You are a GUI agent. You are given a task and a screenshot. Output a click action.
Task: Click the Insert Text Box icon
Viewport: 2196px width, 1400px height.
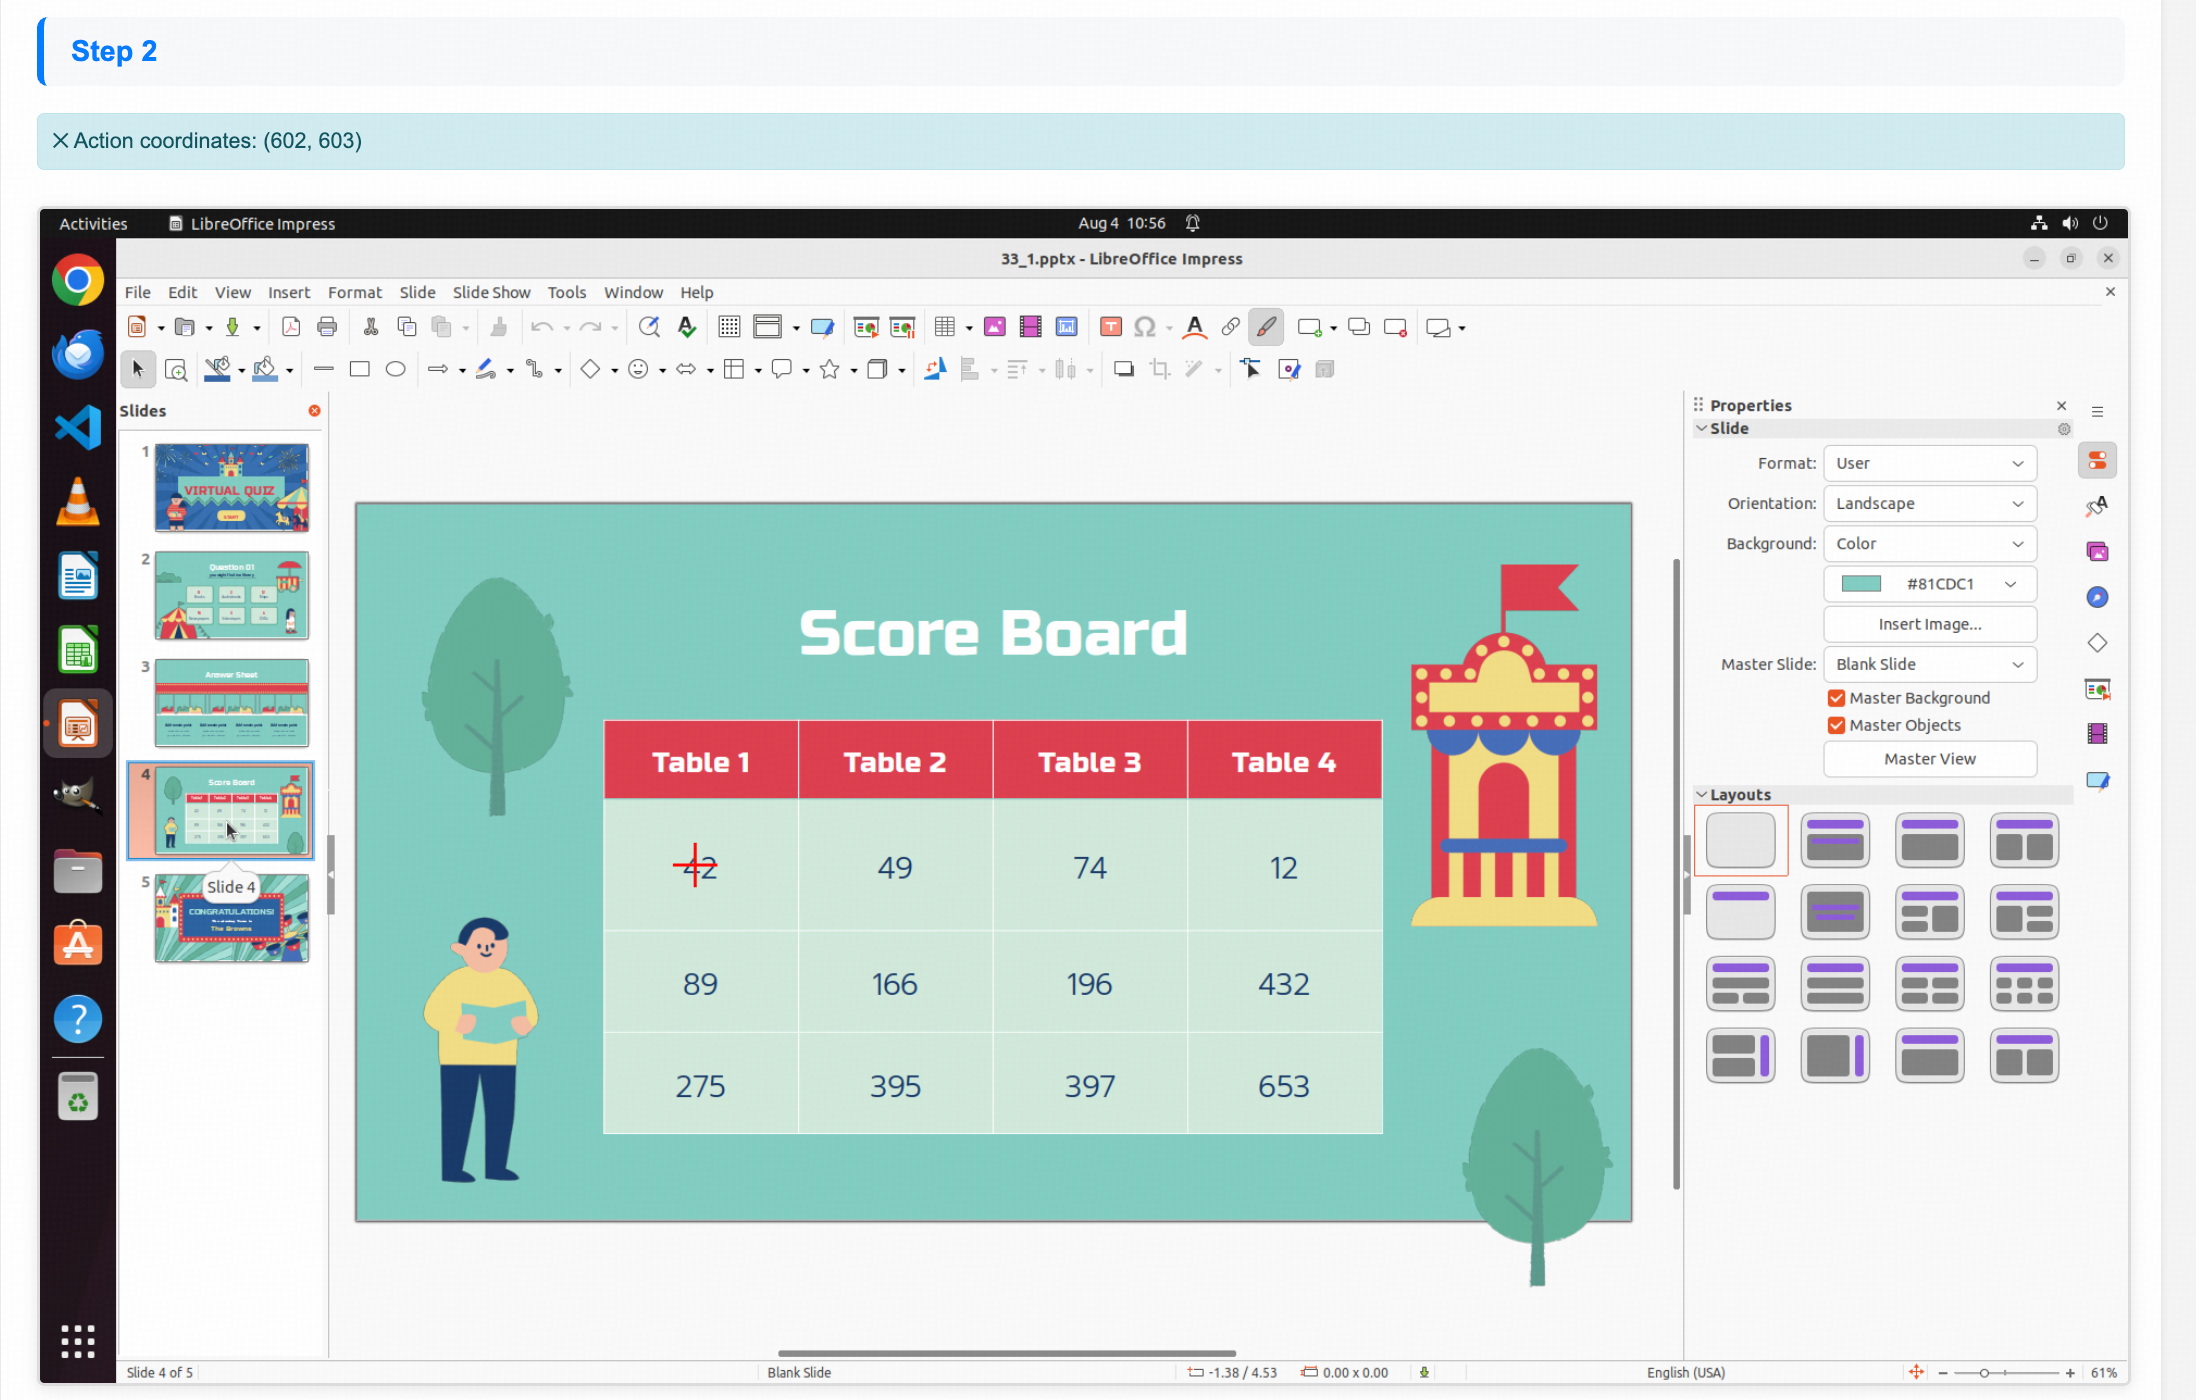click(x=1110, y=327)
